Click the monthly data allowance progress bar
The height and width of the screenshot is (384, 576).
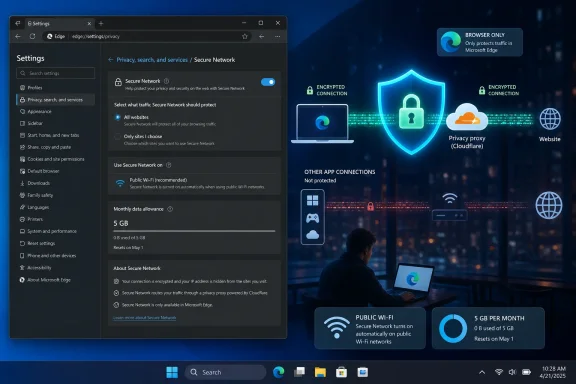coord(194,231)
